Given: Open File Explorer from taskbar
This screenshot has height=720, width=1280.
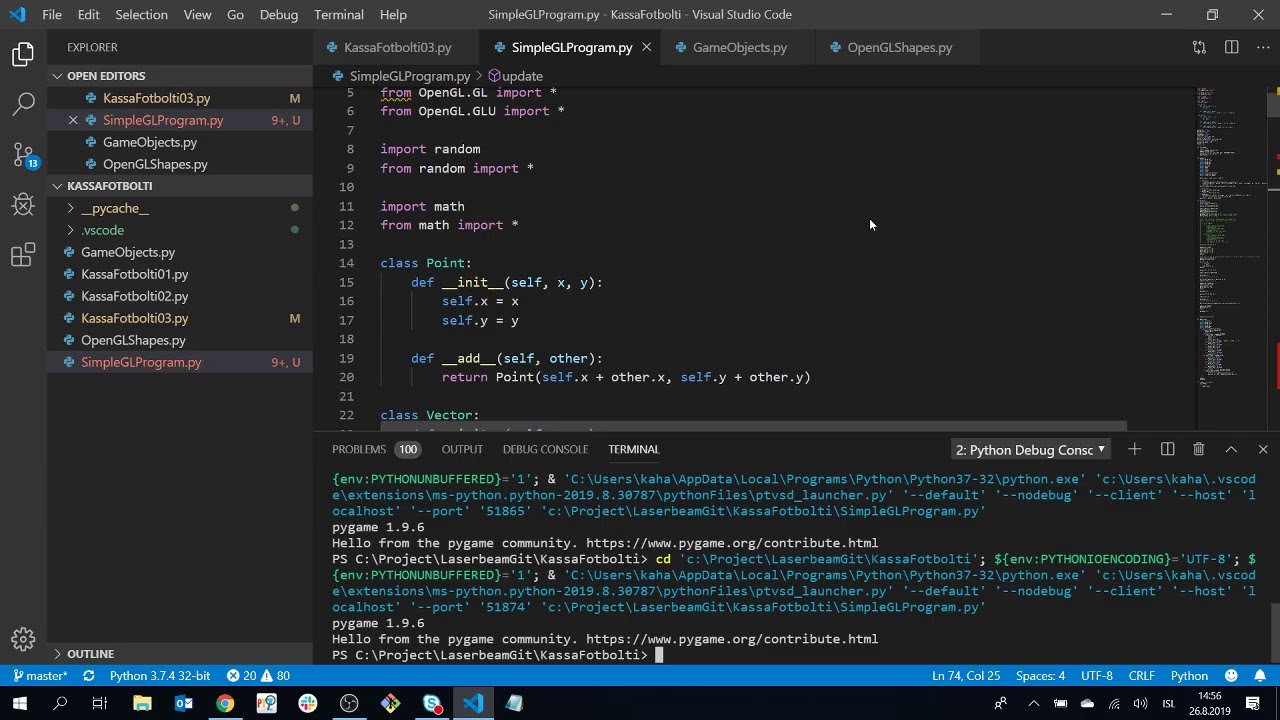Looking at the screenshot, I should tap(142, 703).
